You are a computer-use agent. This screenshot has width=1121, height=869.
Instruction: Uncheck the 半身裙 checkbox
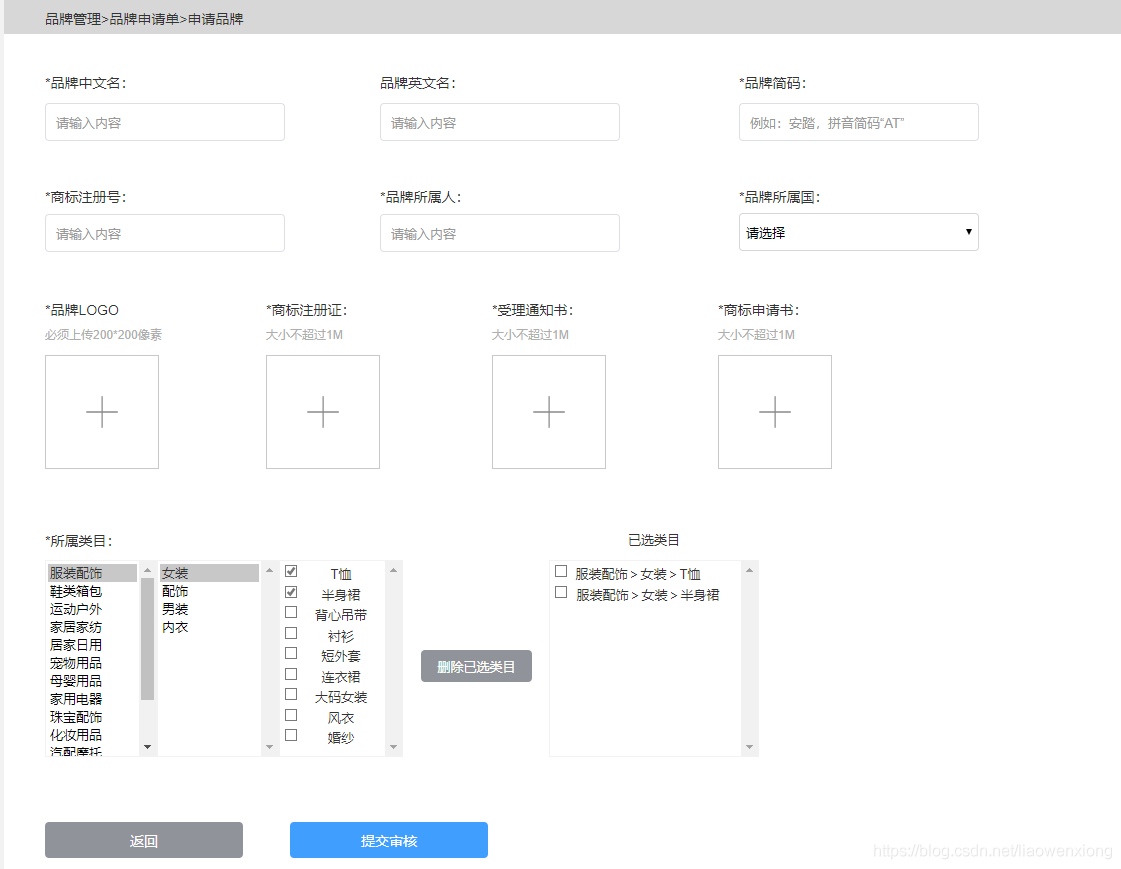tap(290, 591)
